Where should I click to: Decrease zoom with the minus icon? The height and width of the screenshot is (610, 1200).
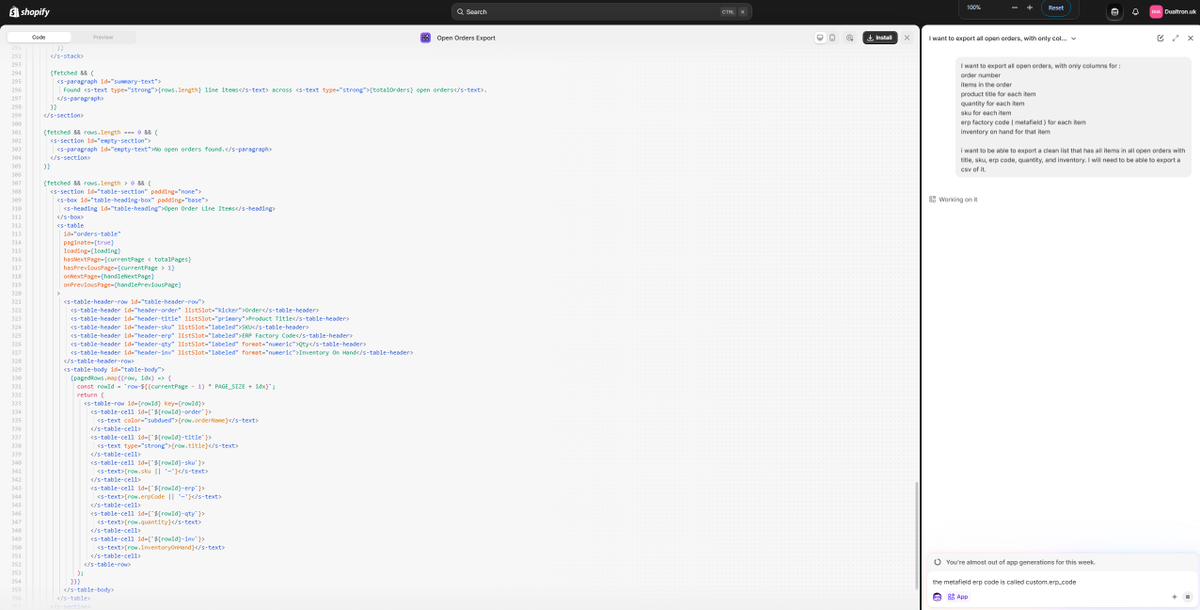tap(1015, 7)
